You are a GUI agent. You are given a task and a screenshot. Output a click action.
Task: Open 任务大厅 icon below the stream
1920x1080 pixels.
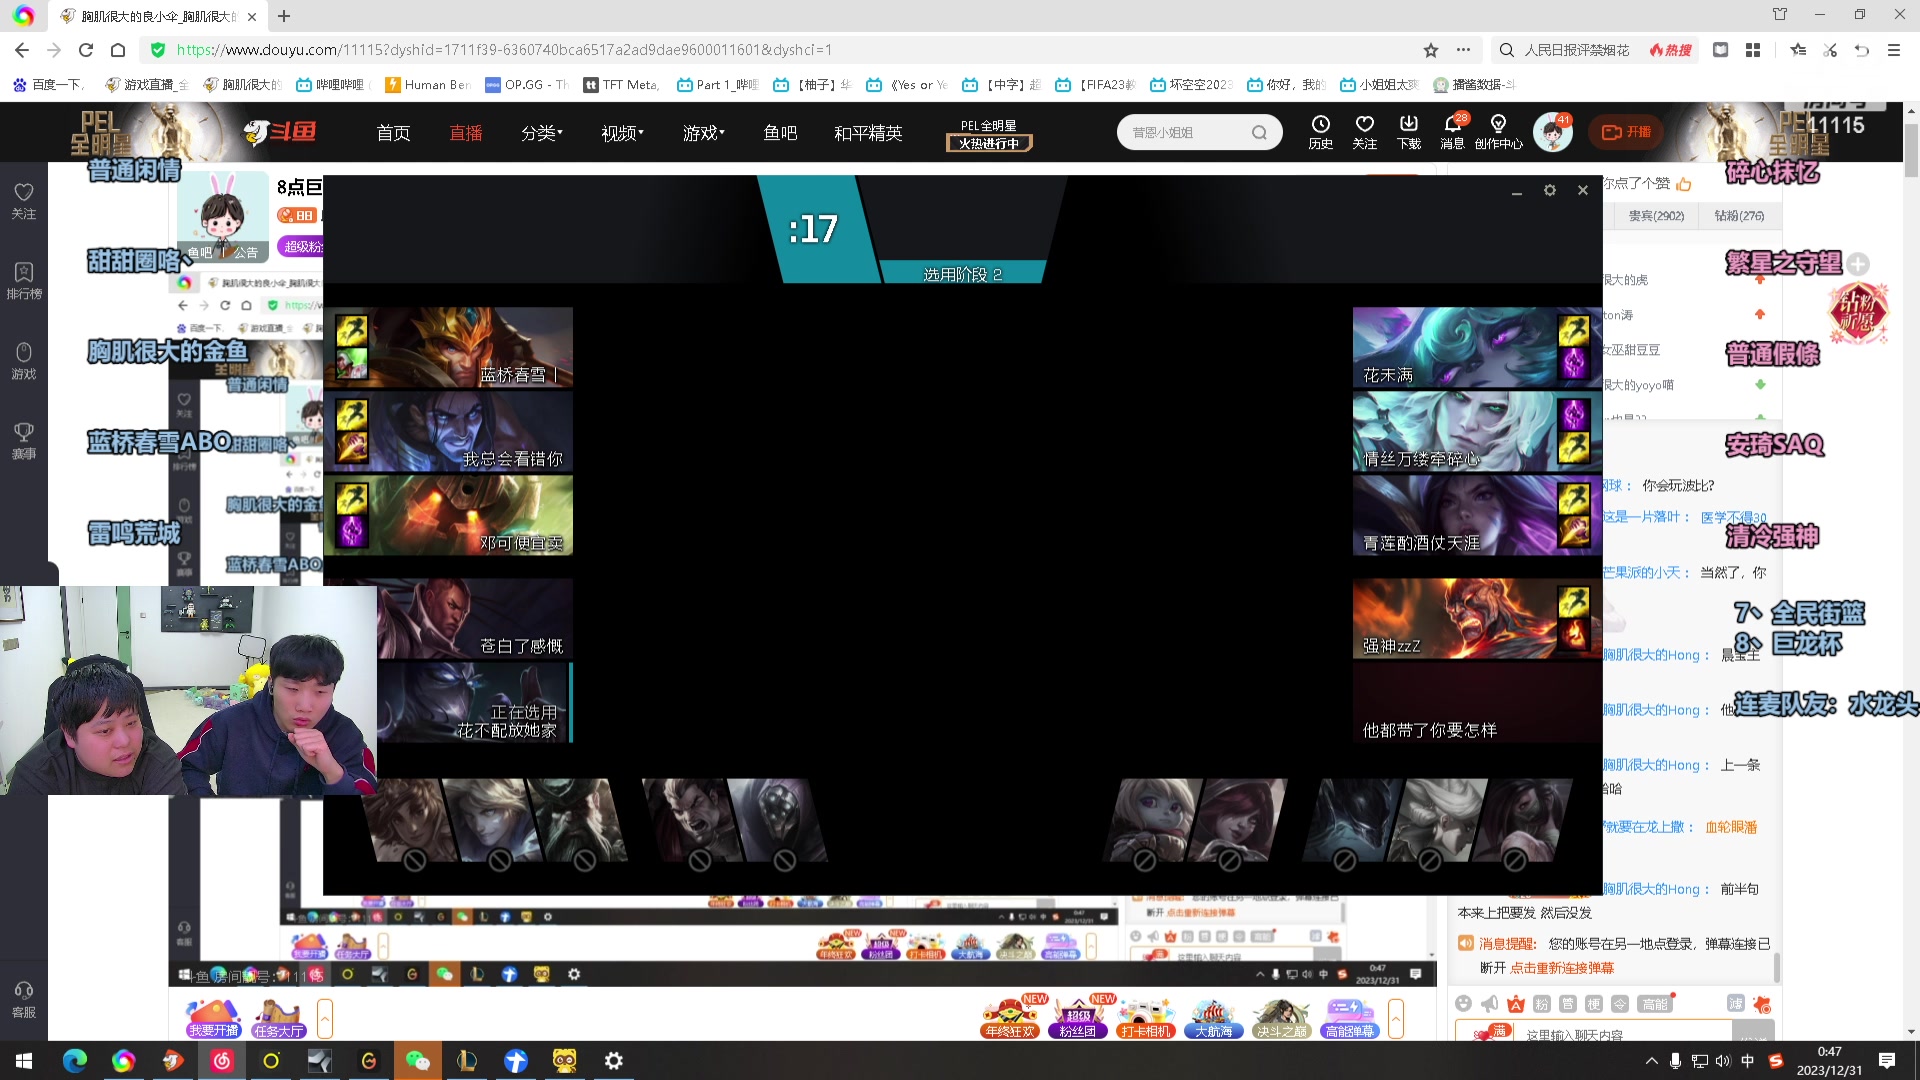coord(278,1019)
